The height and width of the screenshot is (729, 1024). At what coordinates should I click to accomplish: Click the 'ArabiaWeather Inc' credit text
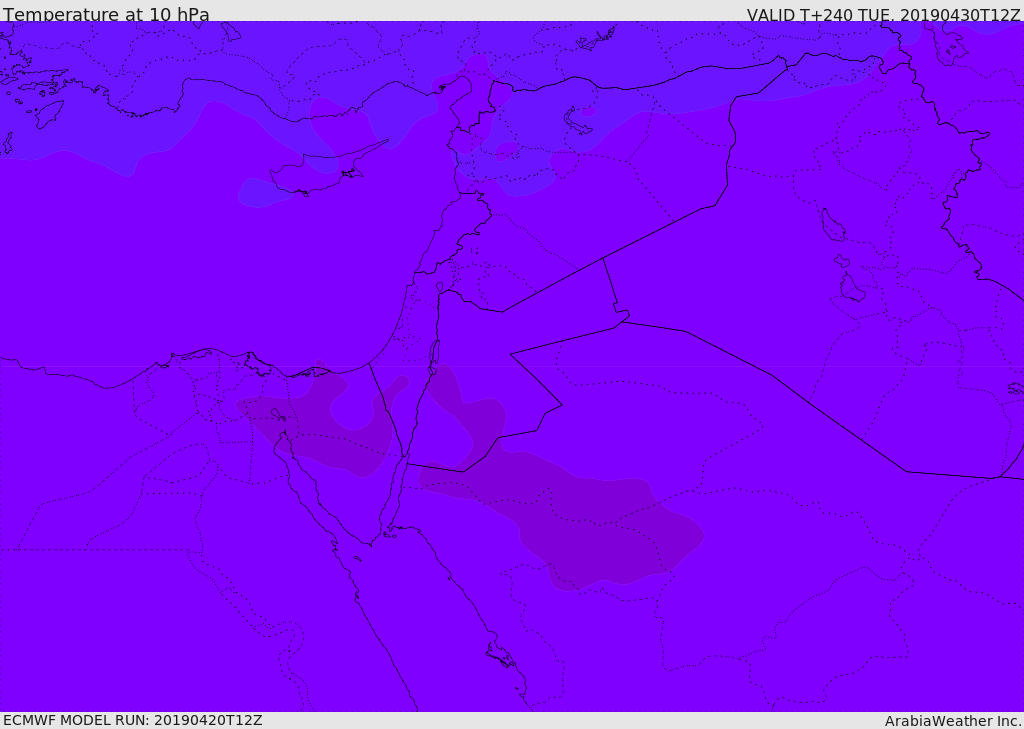pos(952,721)
